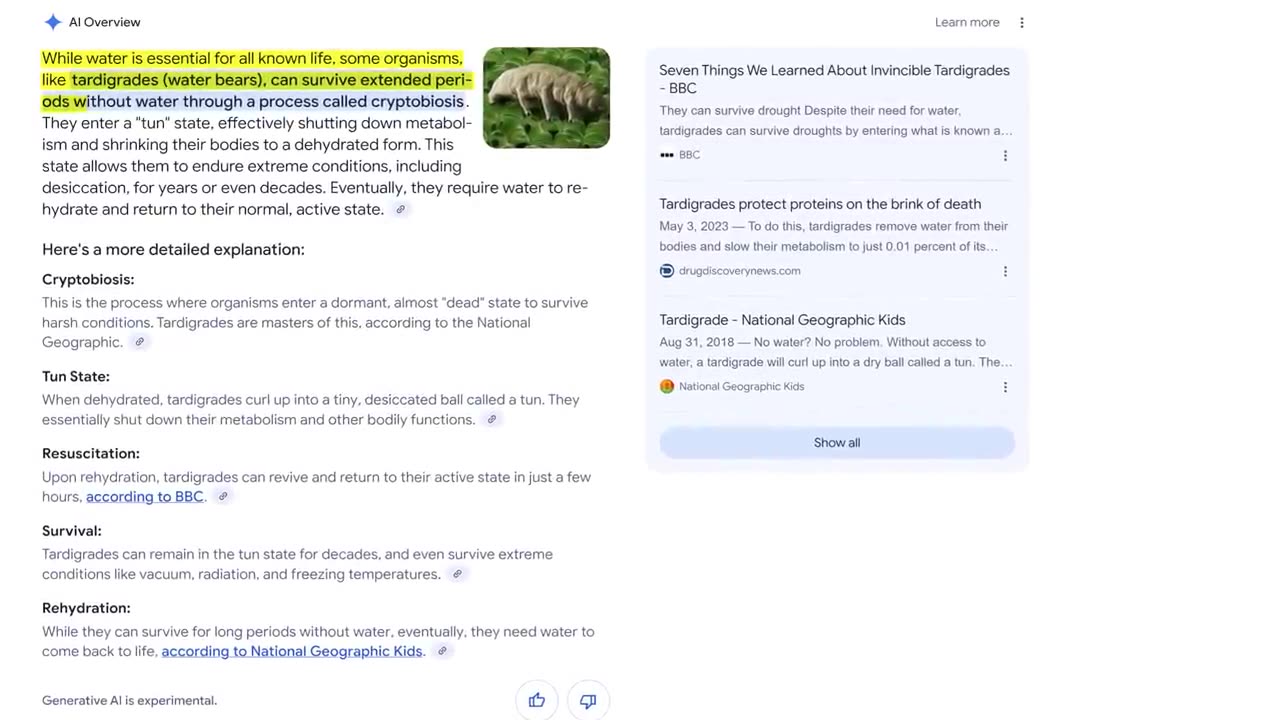The width and height of the screenshot is (1280, 720).
Task: Click 'National Geographic Kids' source name under card
Action: [x=741, y=387]
